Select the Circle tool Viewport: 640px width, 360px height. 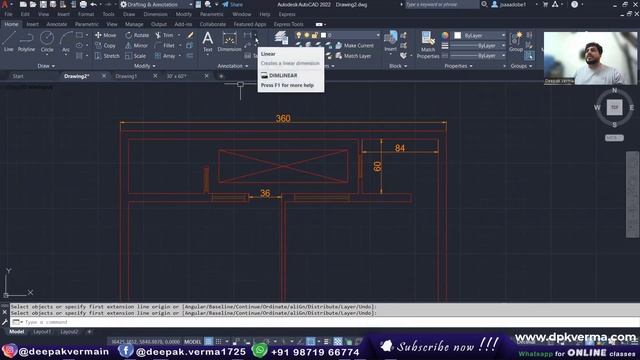[47, 42]
